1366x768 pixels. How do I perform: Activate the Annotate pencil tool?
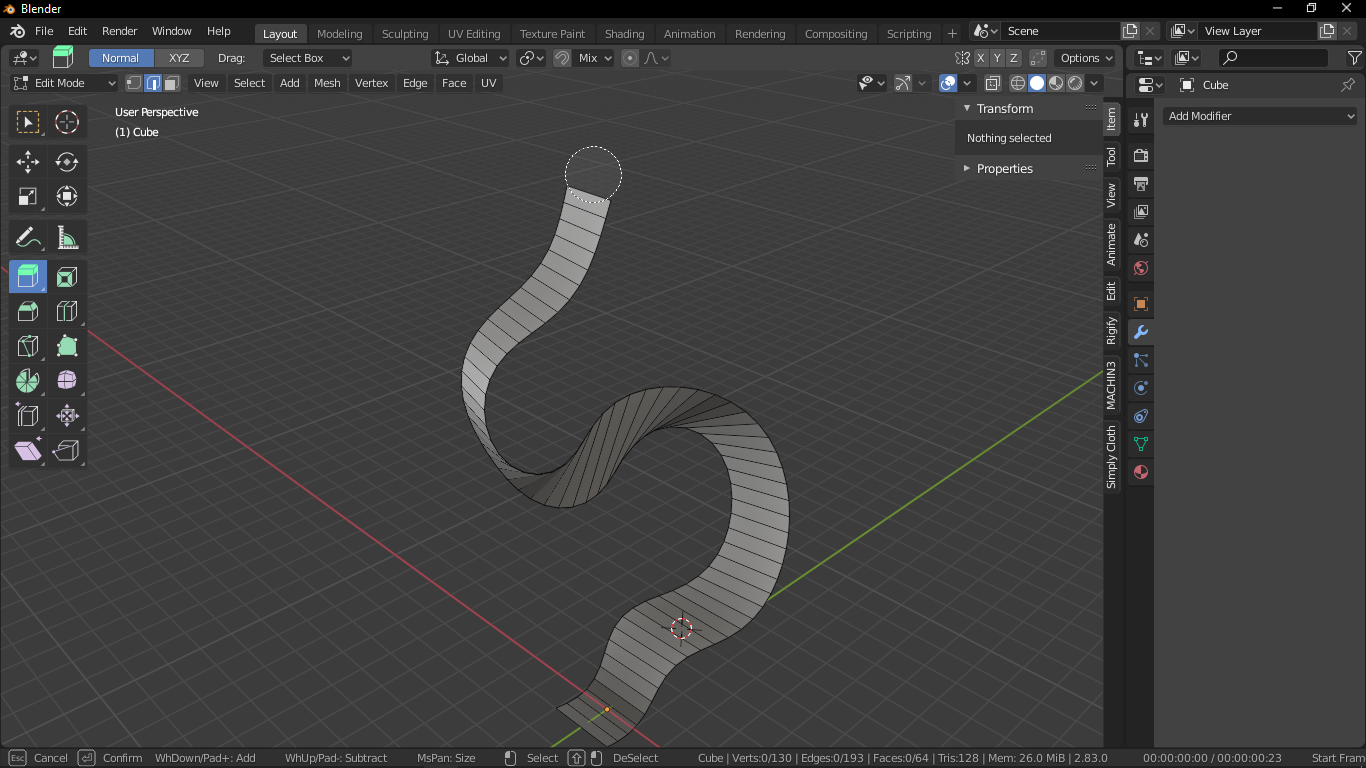pyautogui.click(x=28, y=237)
